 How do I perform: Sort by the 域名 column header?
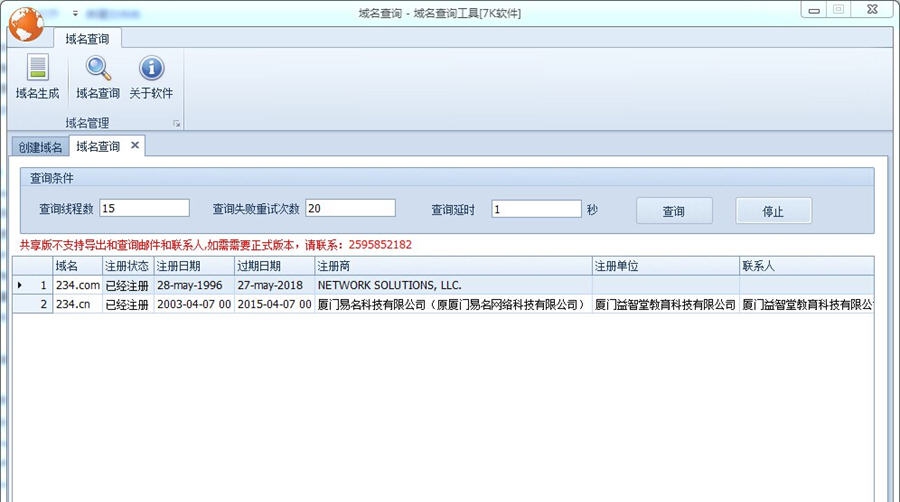[x=77, y=266]
